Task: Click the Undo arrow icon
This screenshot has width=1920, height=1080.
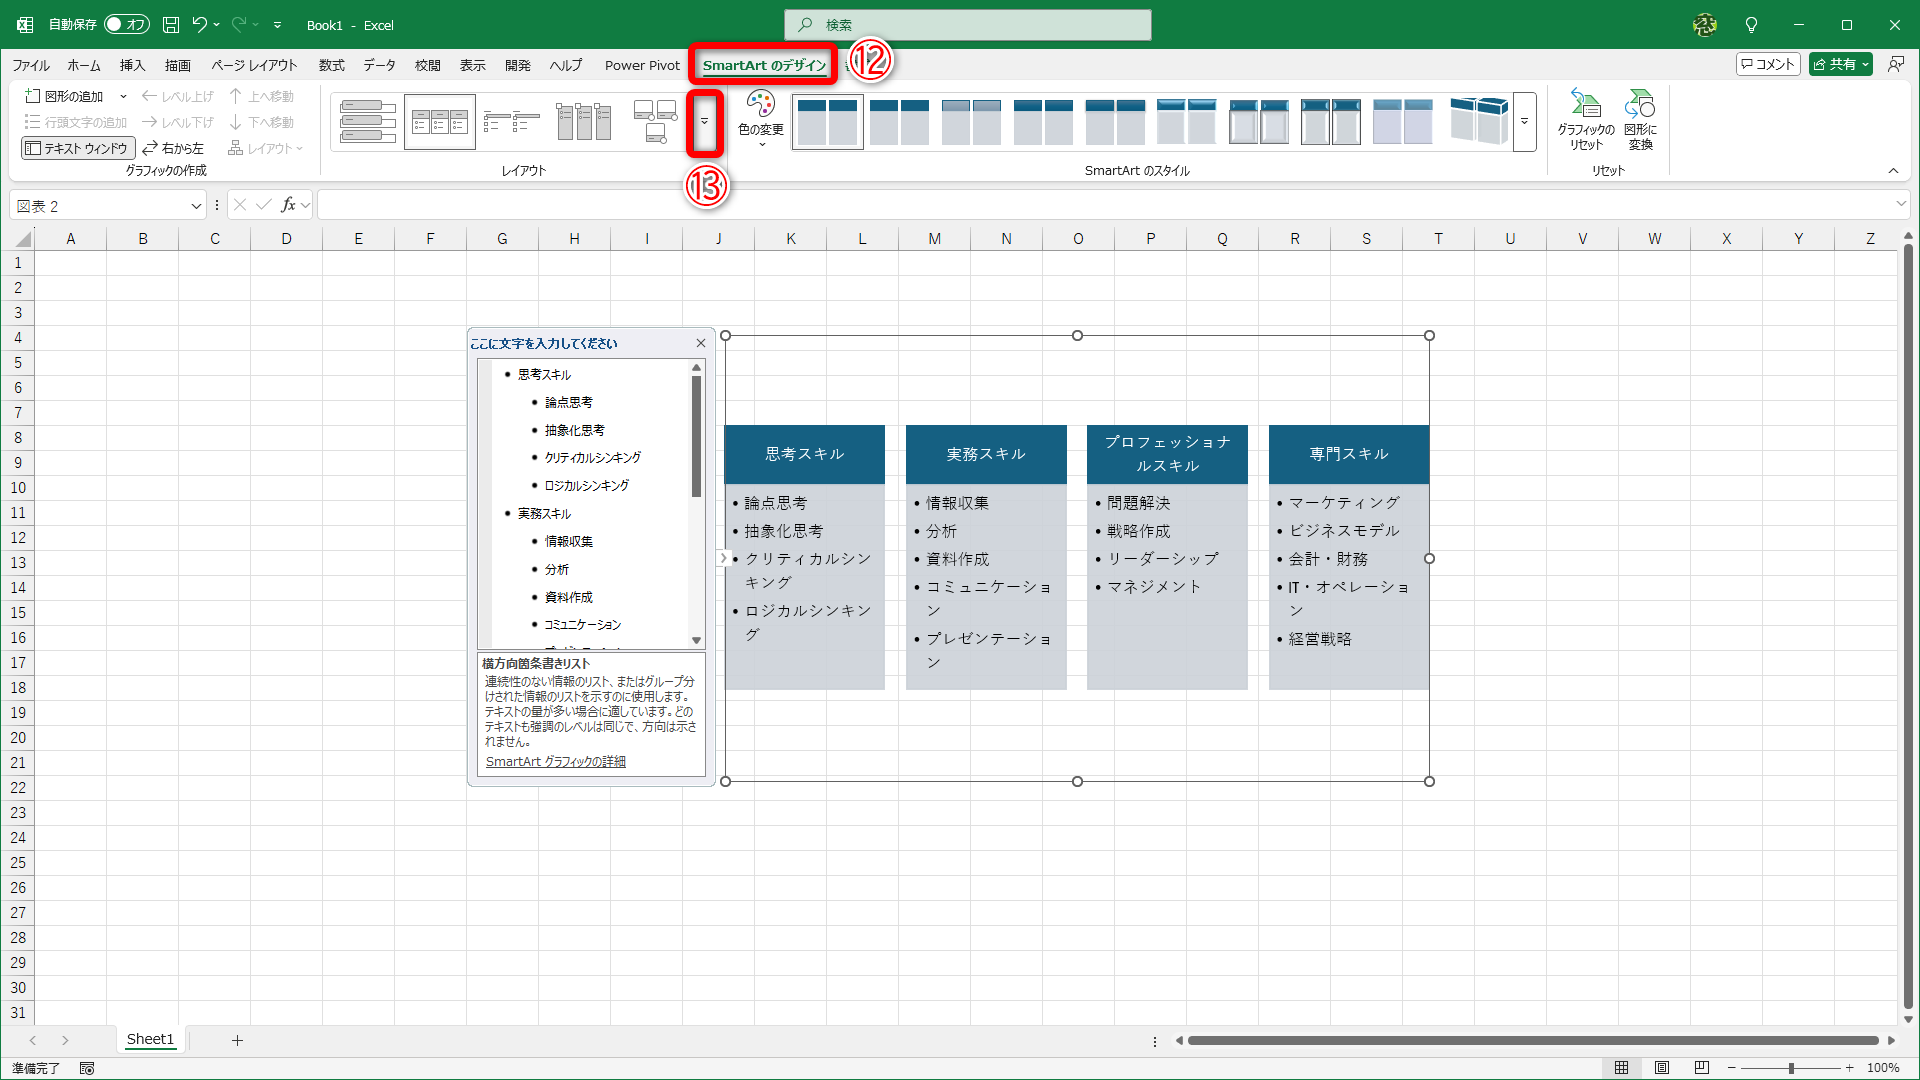Action: pyautogui.click(x=199, y=25)
